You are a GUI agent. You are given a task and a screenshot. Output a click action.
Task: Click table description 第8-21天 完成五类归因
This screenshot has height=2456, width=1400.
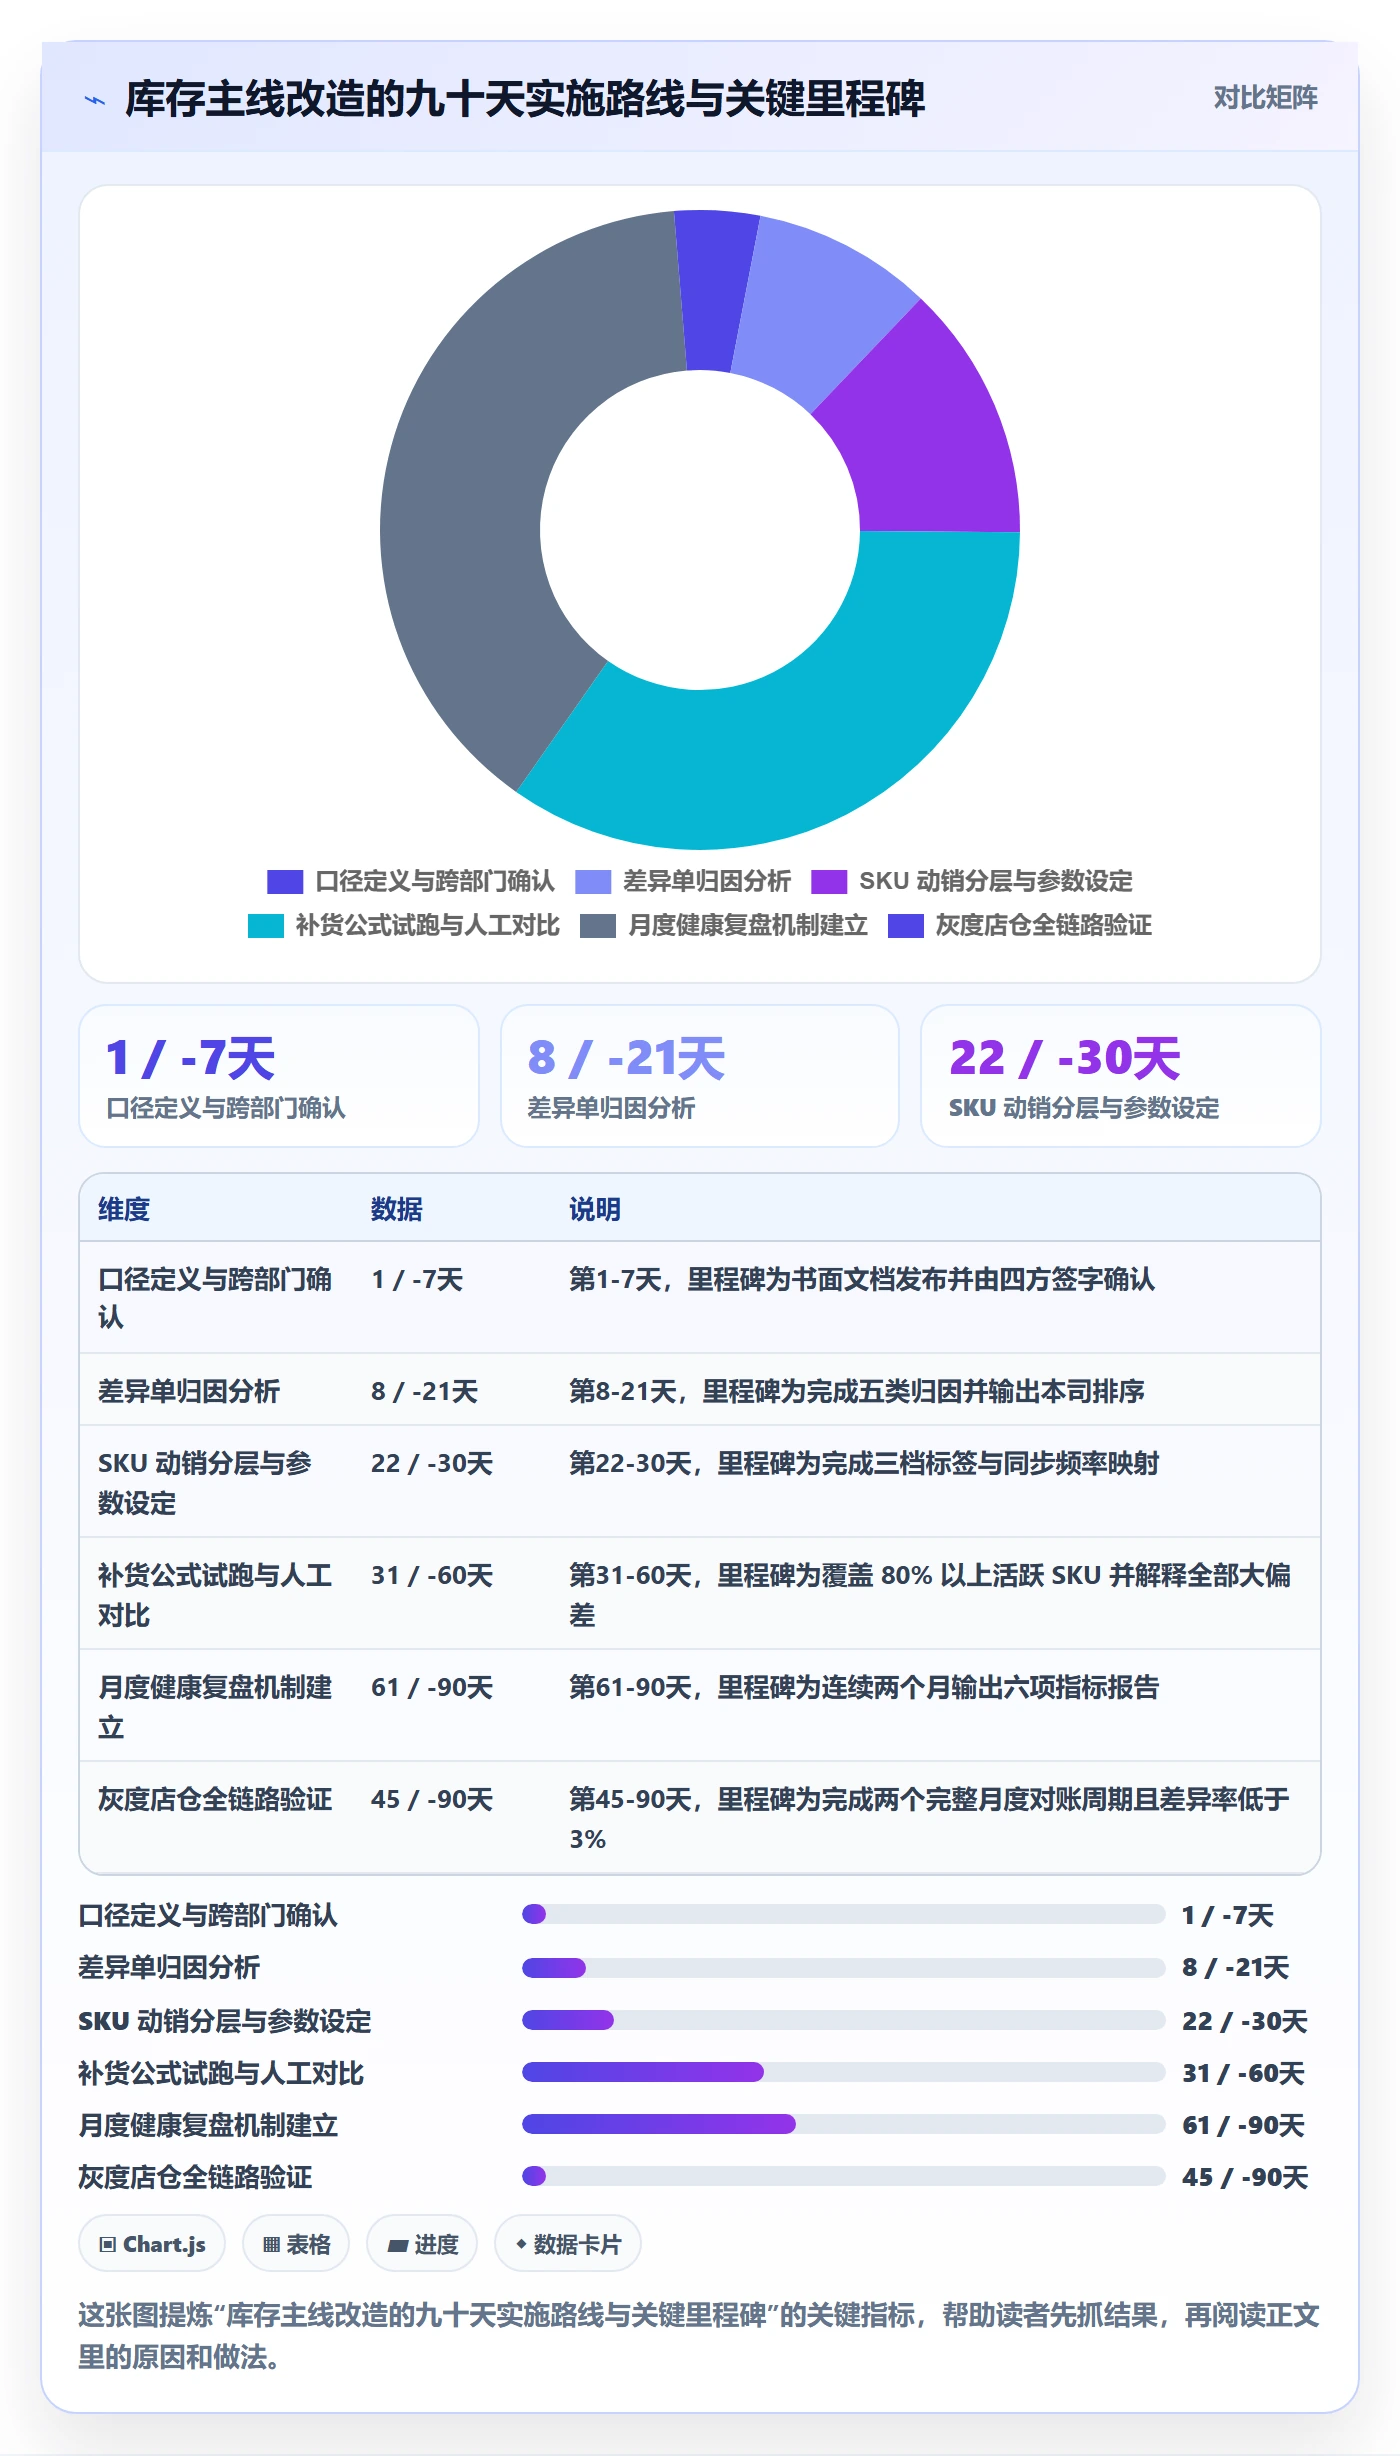[x=857, y=1391]
